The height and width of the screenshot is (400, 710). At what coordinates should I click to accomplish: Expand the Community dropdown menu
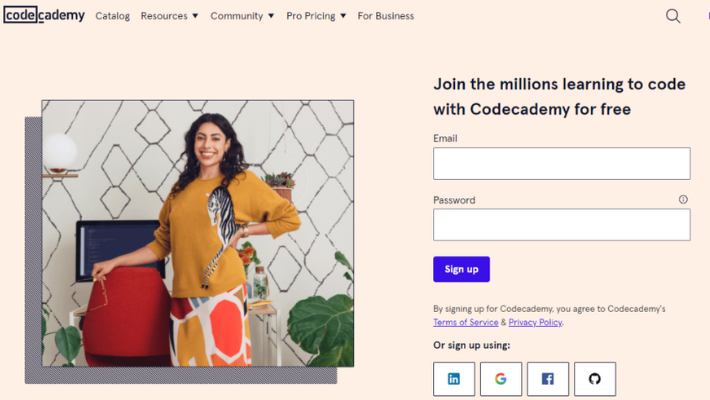tap(241, 16)
